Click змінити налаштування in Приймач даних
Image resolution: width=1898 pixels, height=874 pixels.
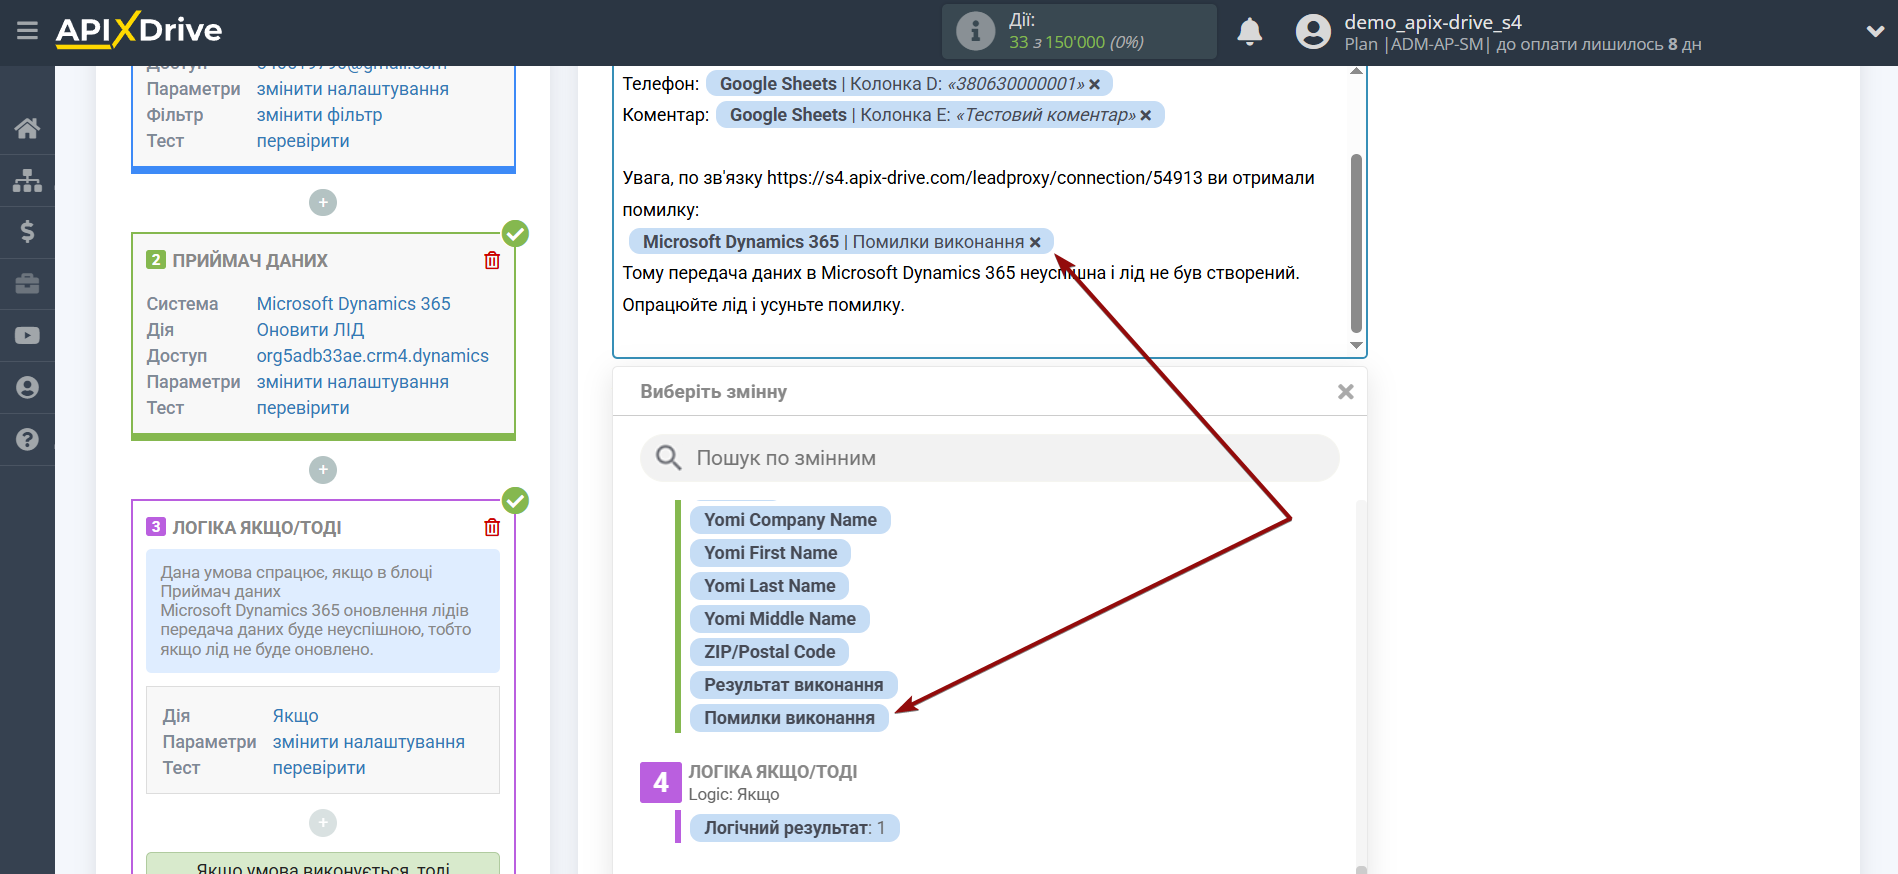point(352,382)
